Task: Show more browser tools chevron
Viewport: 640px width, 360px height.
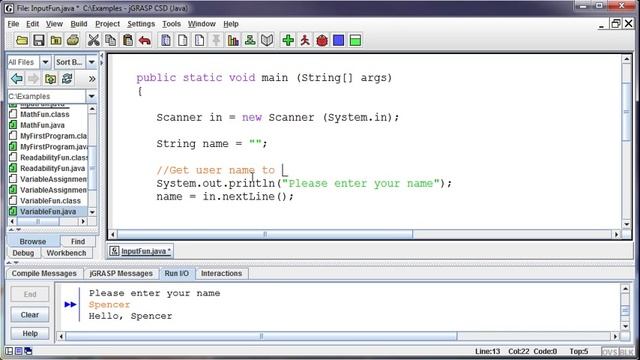Action: pyautogui.click(x=92, y=79)
